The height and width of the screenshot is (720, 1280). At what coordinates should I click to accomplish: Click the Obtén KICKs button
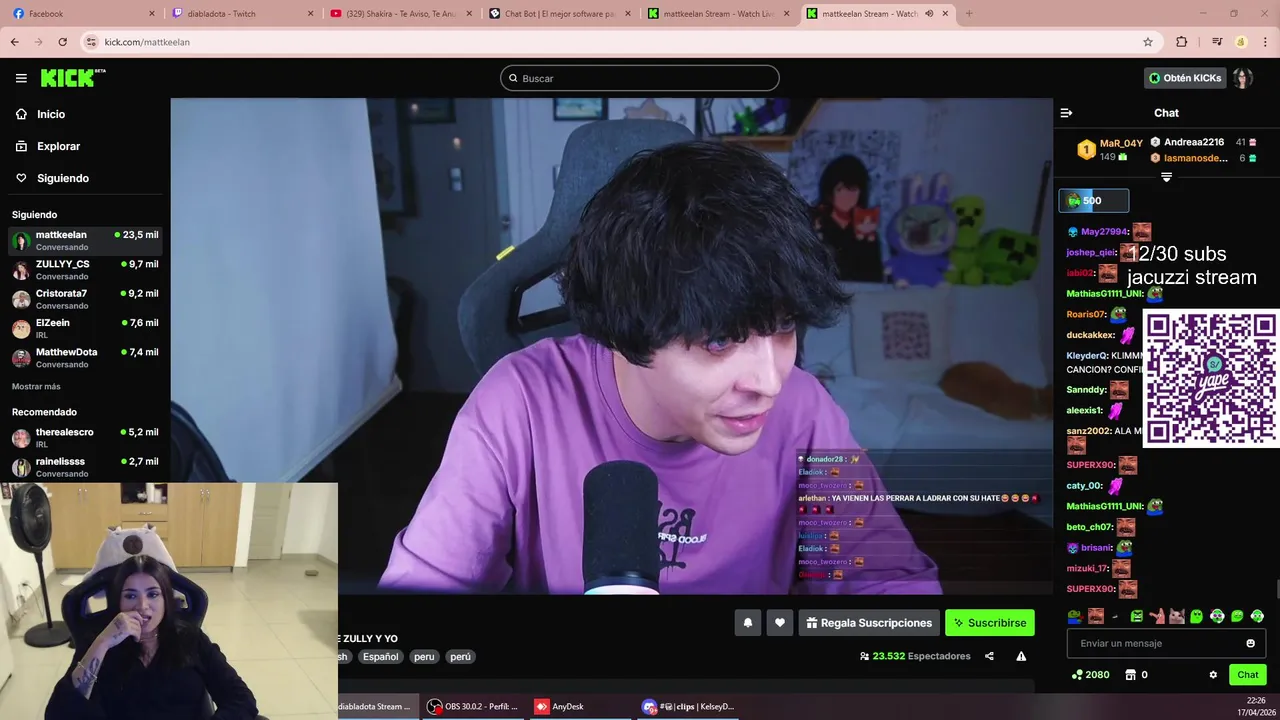(1185, 78)
